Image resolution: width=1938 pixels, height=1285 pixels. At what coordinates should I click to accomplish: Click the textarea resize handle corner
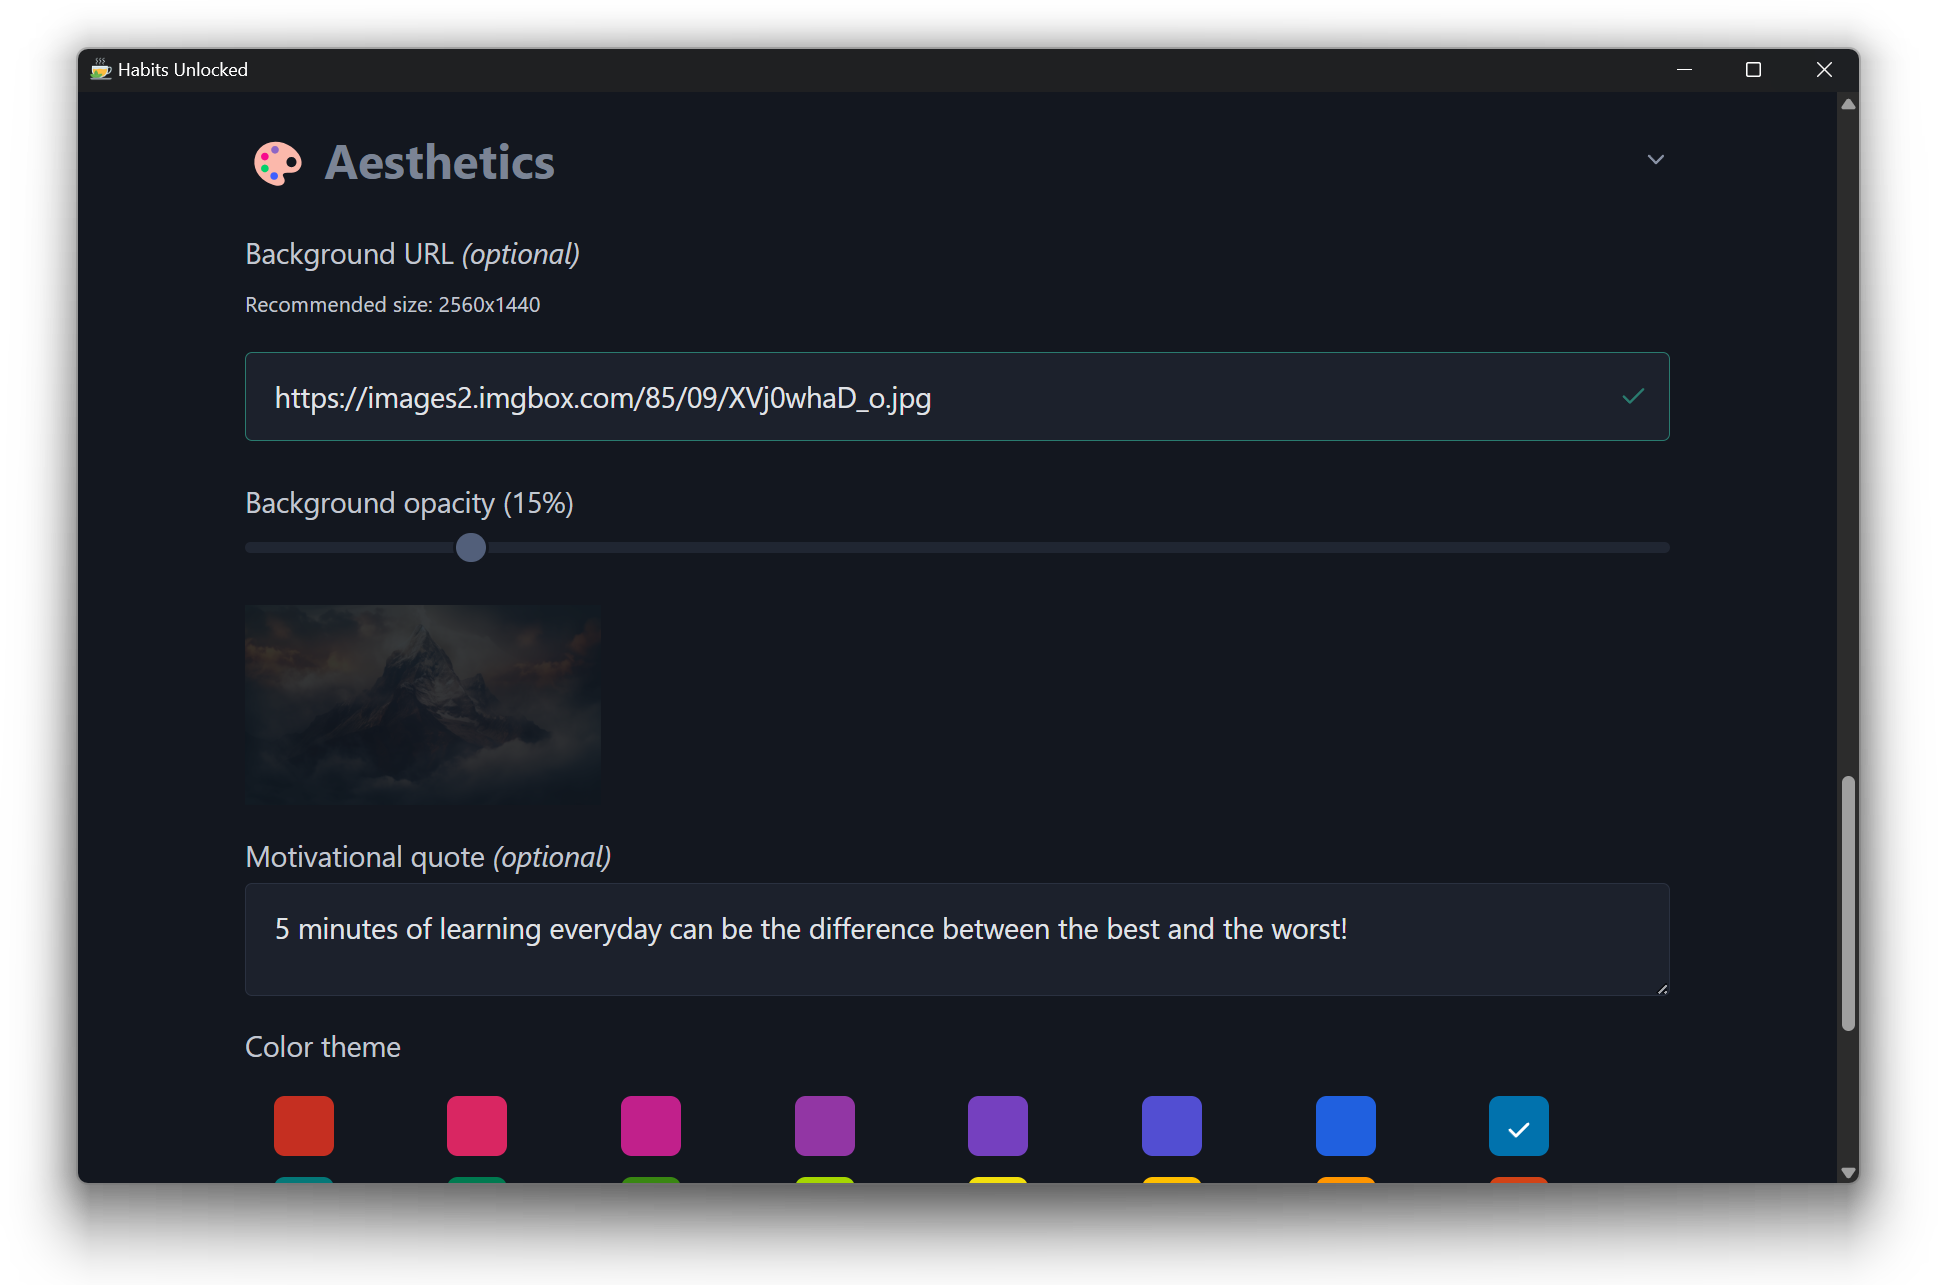coord(1662,989)
